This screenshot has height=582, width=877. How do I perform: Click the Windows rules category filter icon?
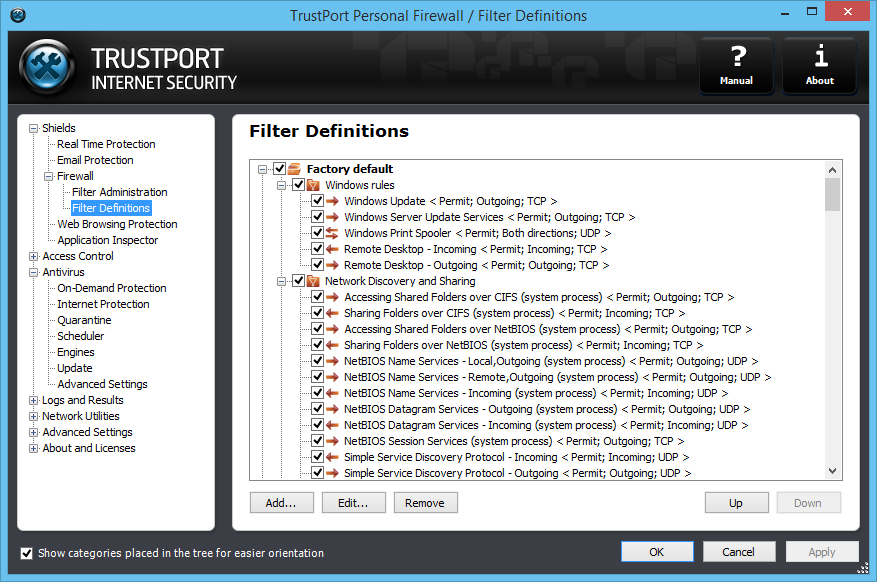tap(313, 185)
